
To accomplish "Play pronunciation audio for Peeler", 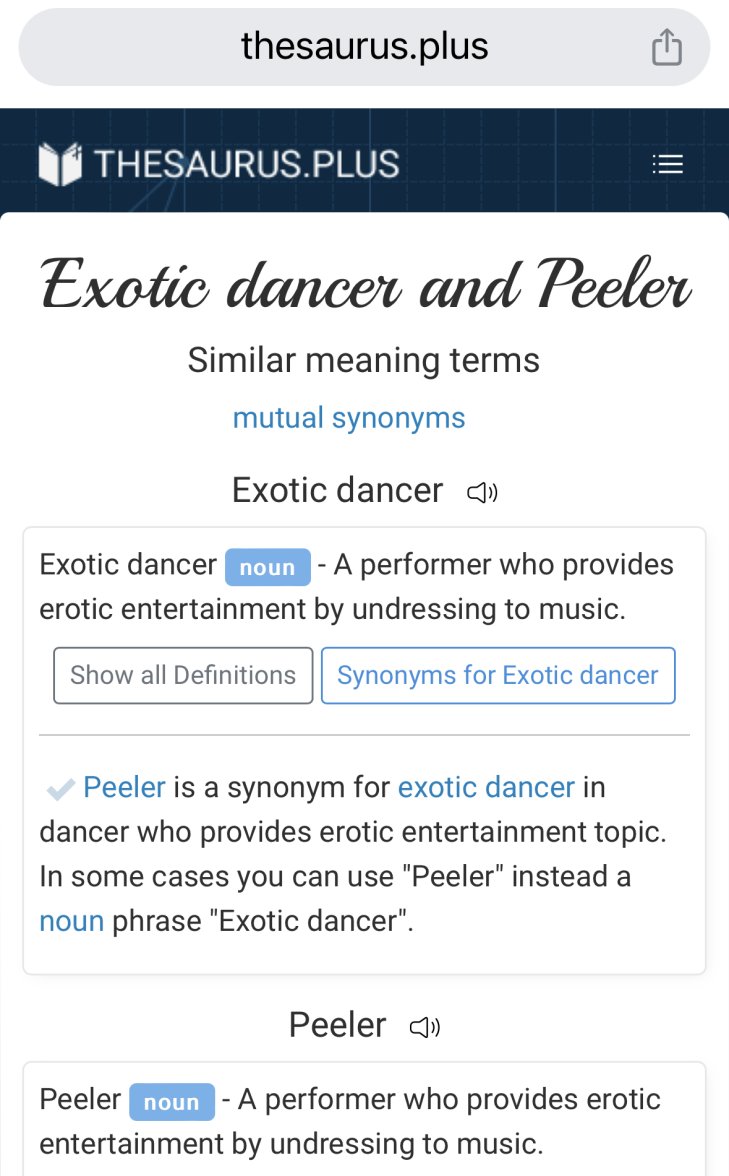I will coord(425,1027).
